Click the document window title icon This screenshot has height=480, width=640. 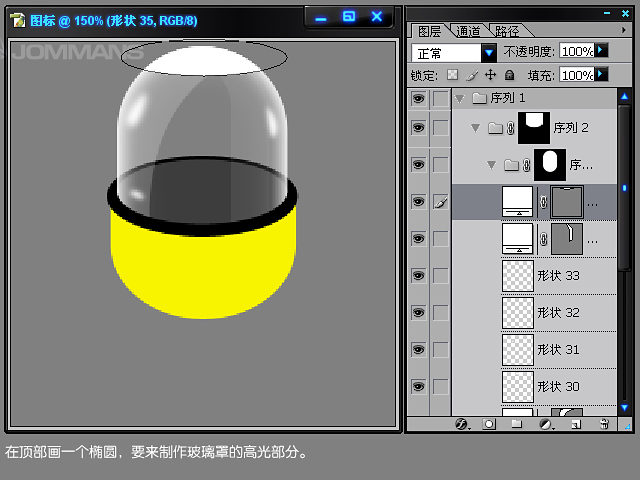click(x=18, y=20)
